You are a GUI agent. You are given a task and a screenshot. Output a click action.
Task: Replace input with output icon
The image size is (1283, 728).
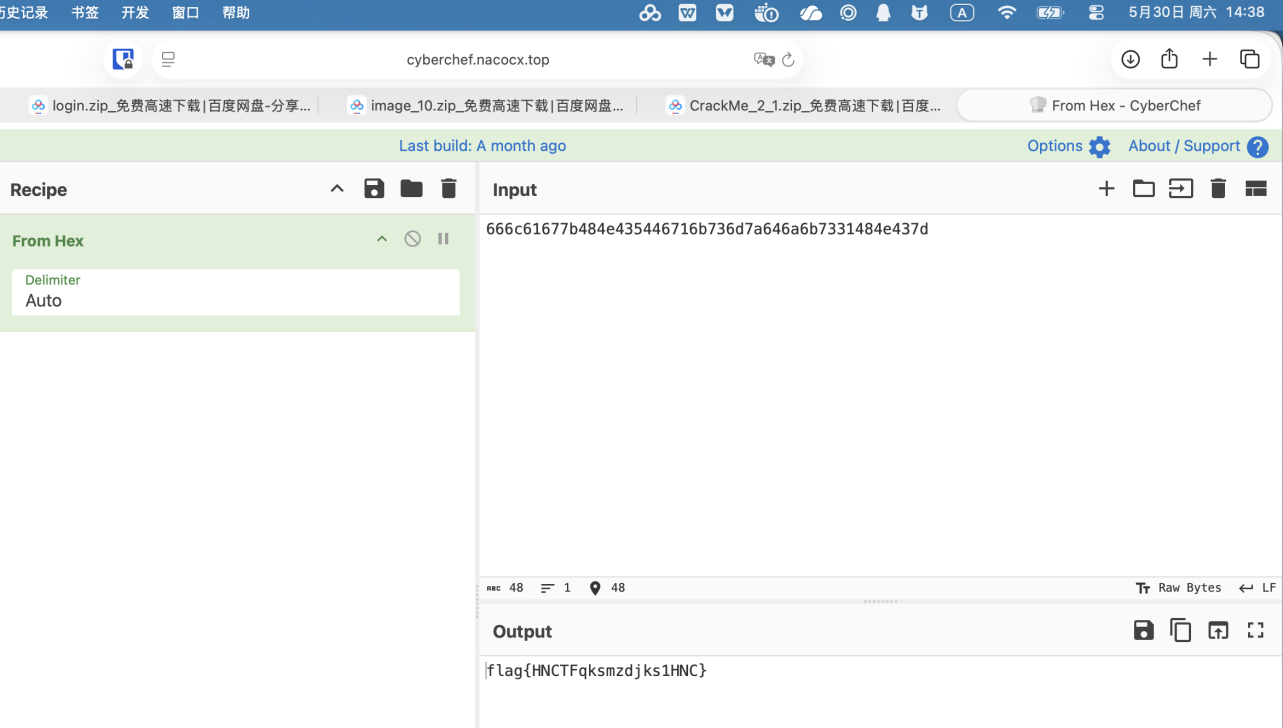(x=1218, y=630)
